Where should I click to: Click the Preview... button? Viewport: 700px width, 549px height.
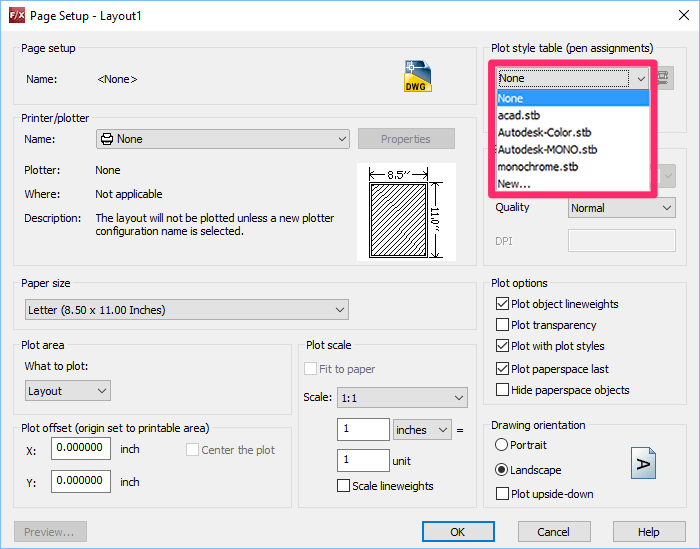tap(50, 532)
